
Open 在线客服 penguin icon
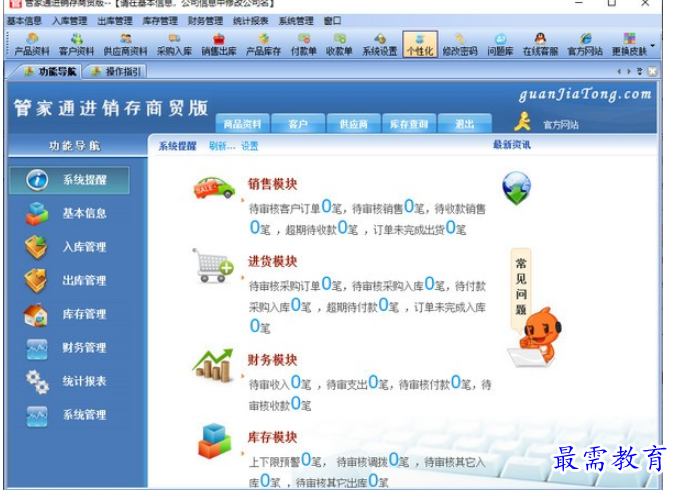point(540,45)
